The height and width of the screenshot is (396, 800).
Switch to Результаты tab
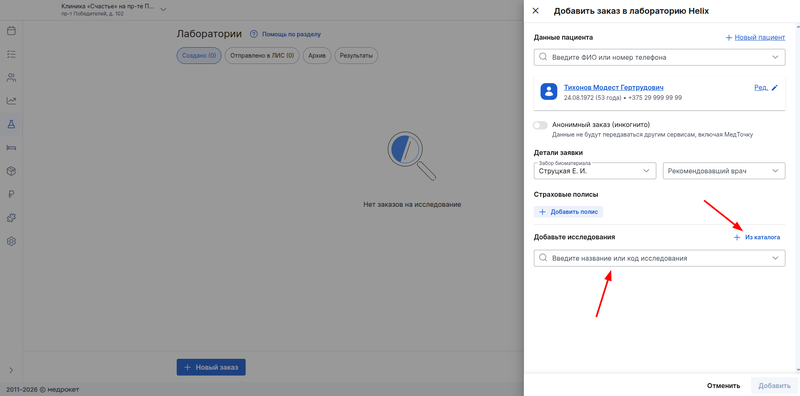click(356, 56)
